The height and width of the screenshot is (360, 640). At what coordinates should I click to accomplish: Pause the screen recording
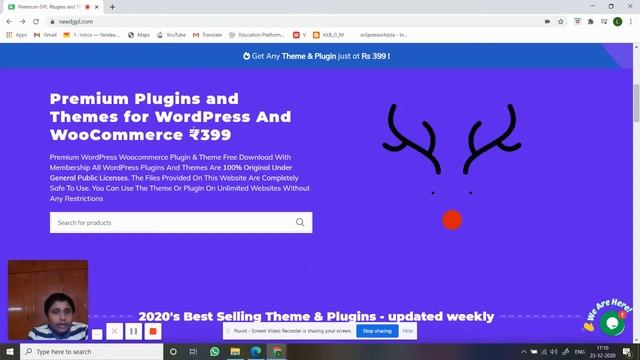[x=133, y=331]
